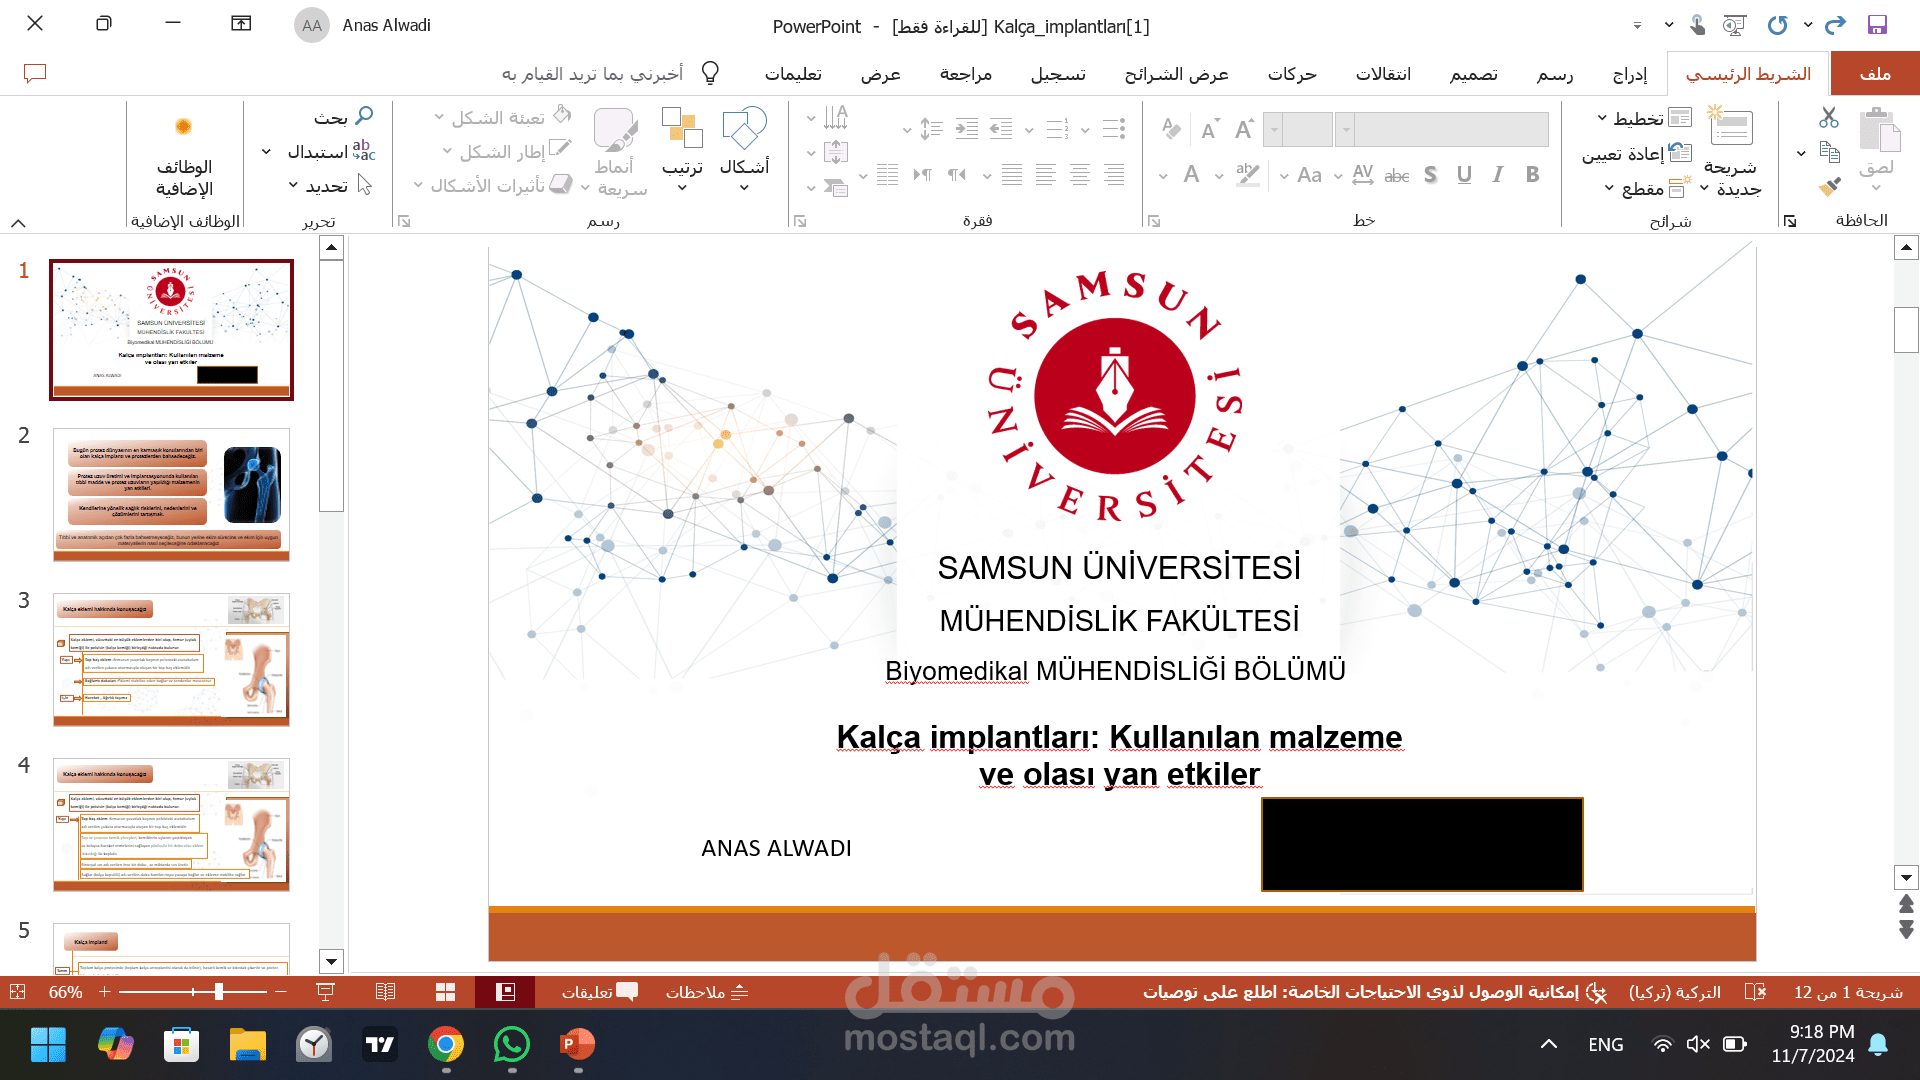Click the text highlight color swatch
Screen dimensions: 1920x1080
(1247, 175)
